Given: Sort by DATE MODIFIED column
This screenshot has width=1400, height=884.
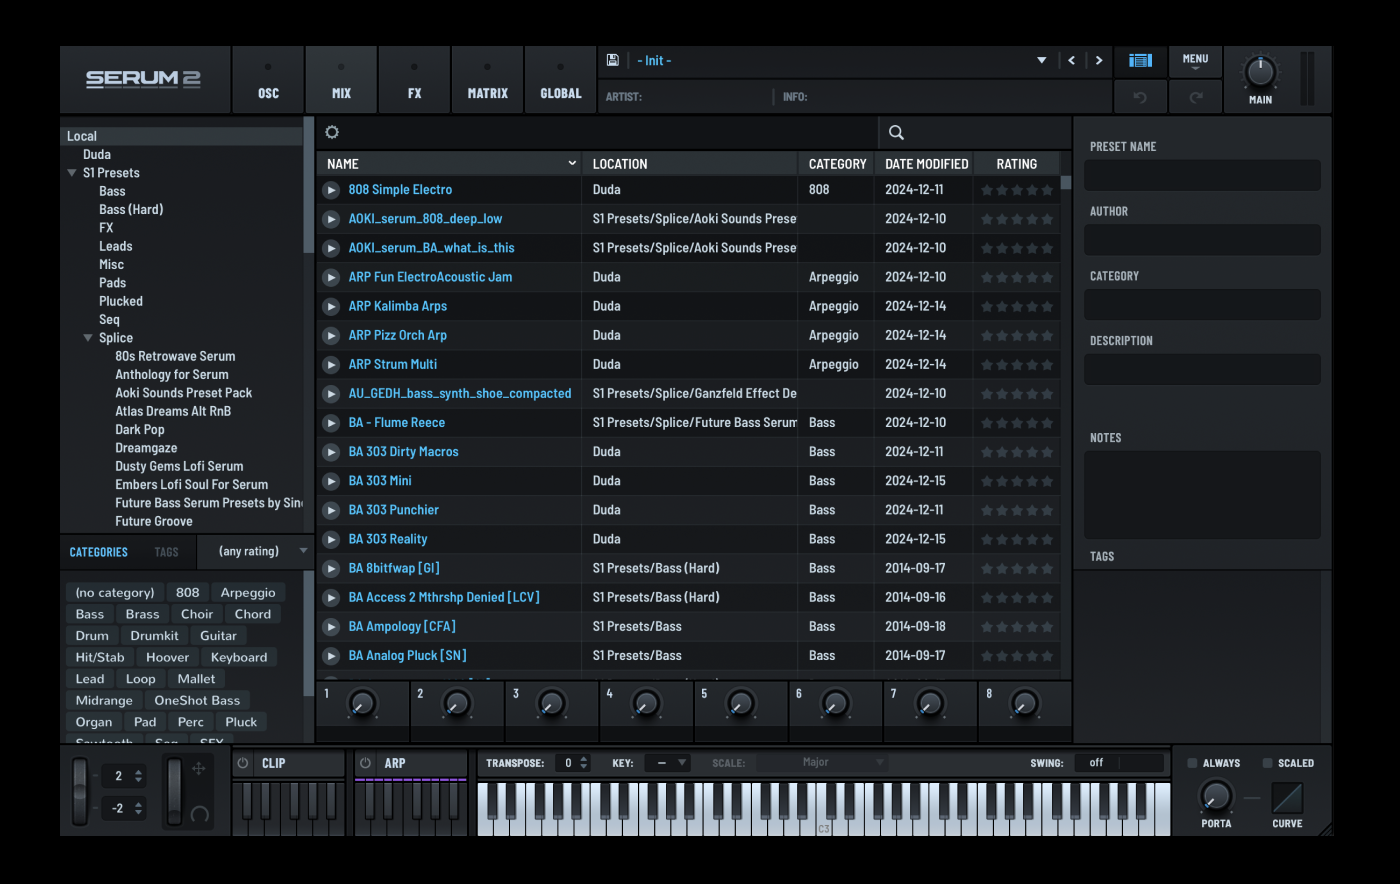Looking at the screenshot, I should point(926,164).
